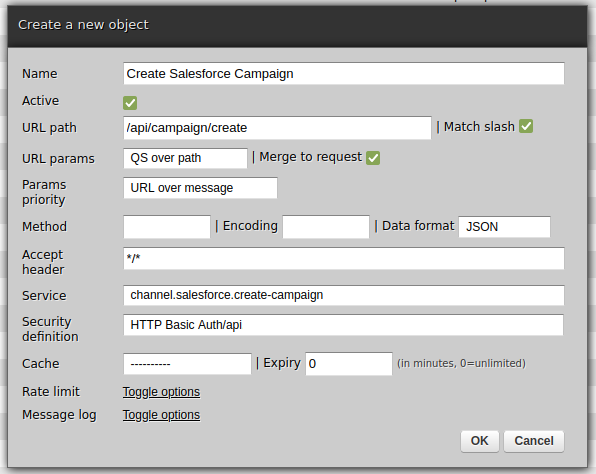This screenshot has width=596, height=474.
Task: Click the Cancel button
Action: pyautogui.click(x=534, y=441)
